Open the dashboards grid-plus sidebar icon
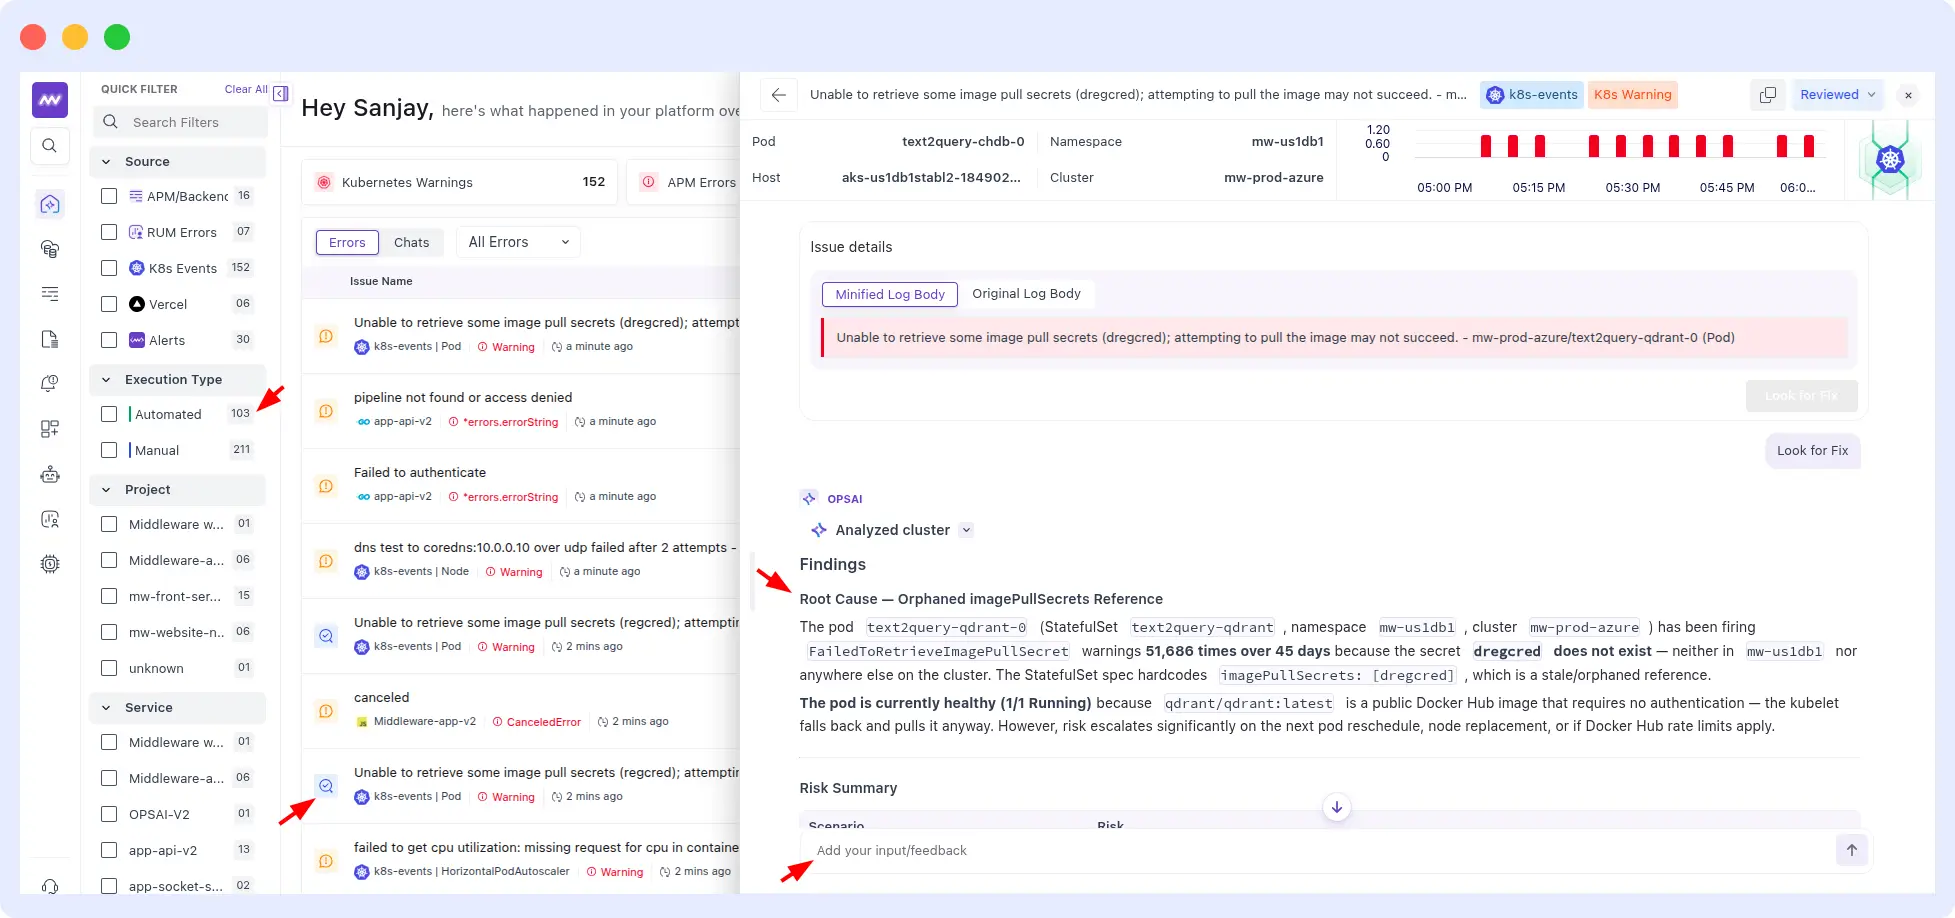This screenshot has height=918, width=1955. coord(50,429)
